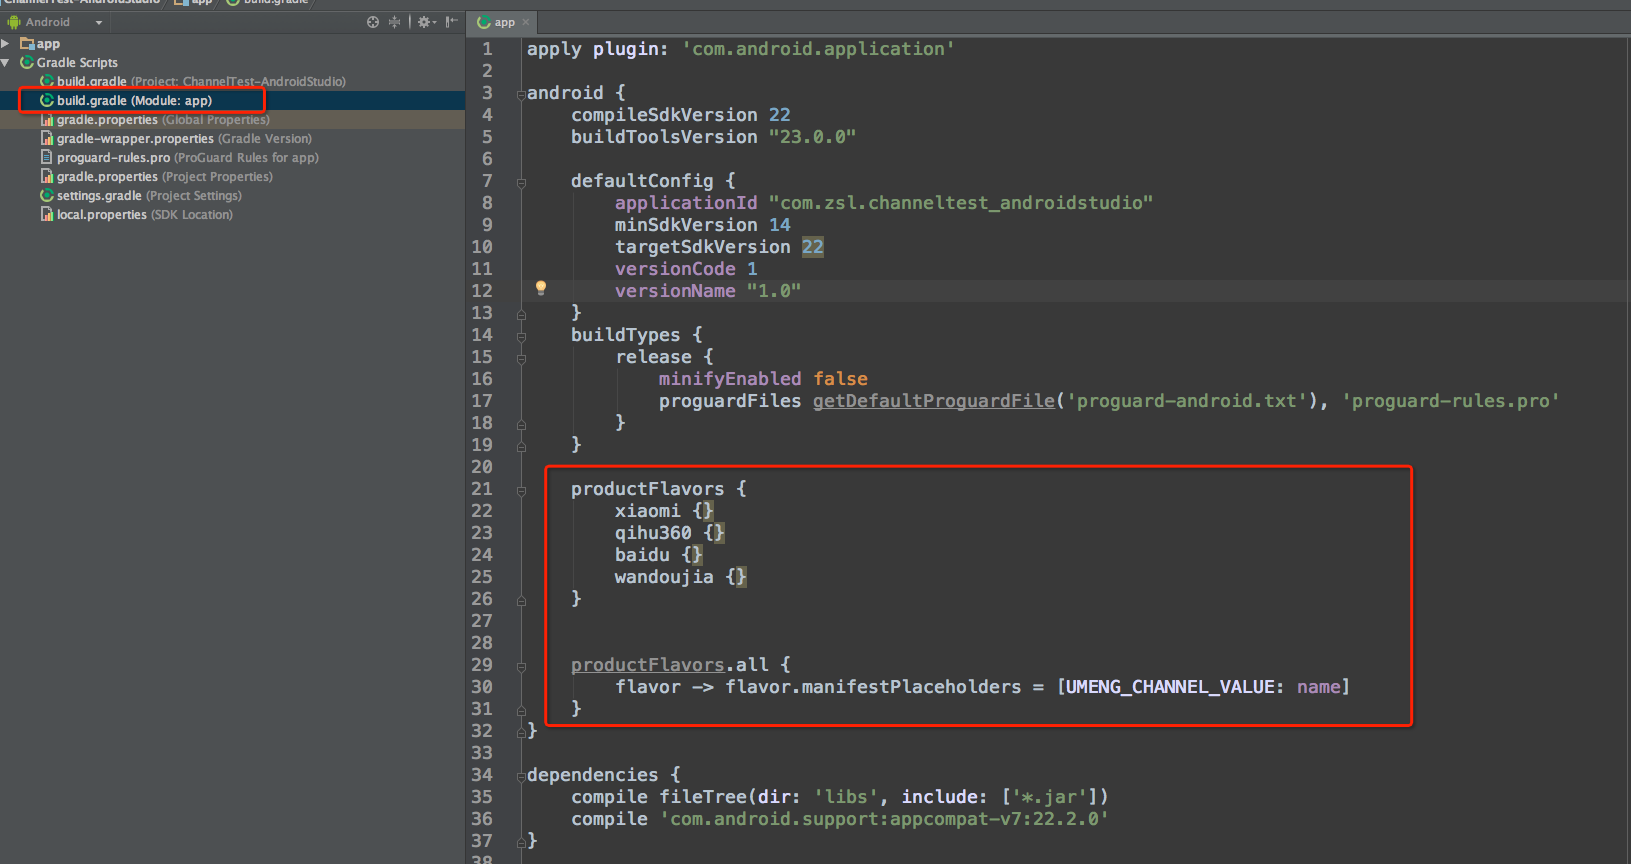Click the qihu360 flavor entry
1631x864 pixels.
[x=670, y=533]
